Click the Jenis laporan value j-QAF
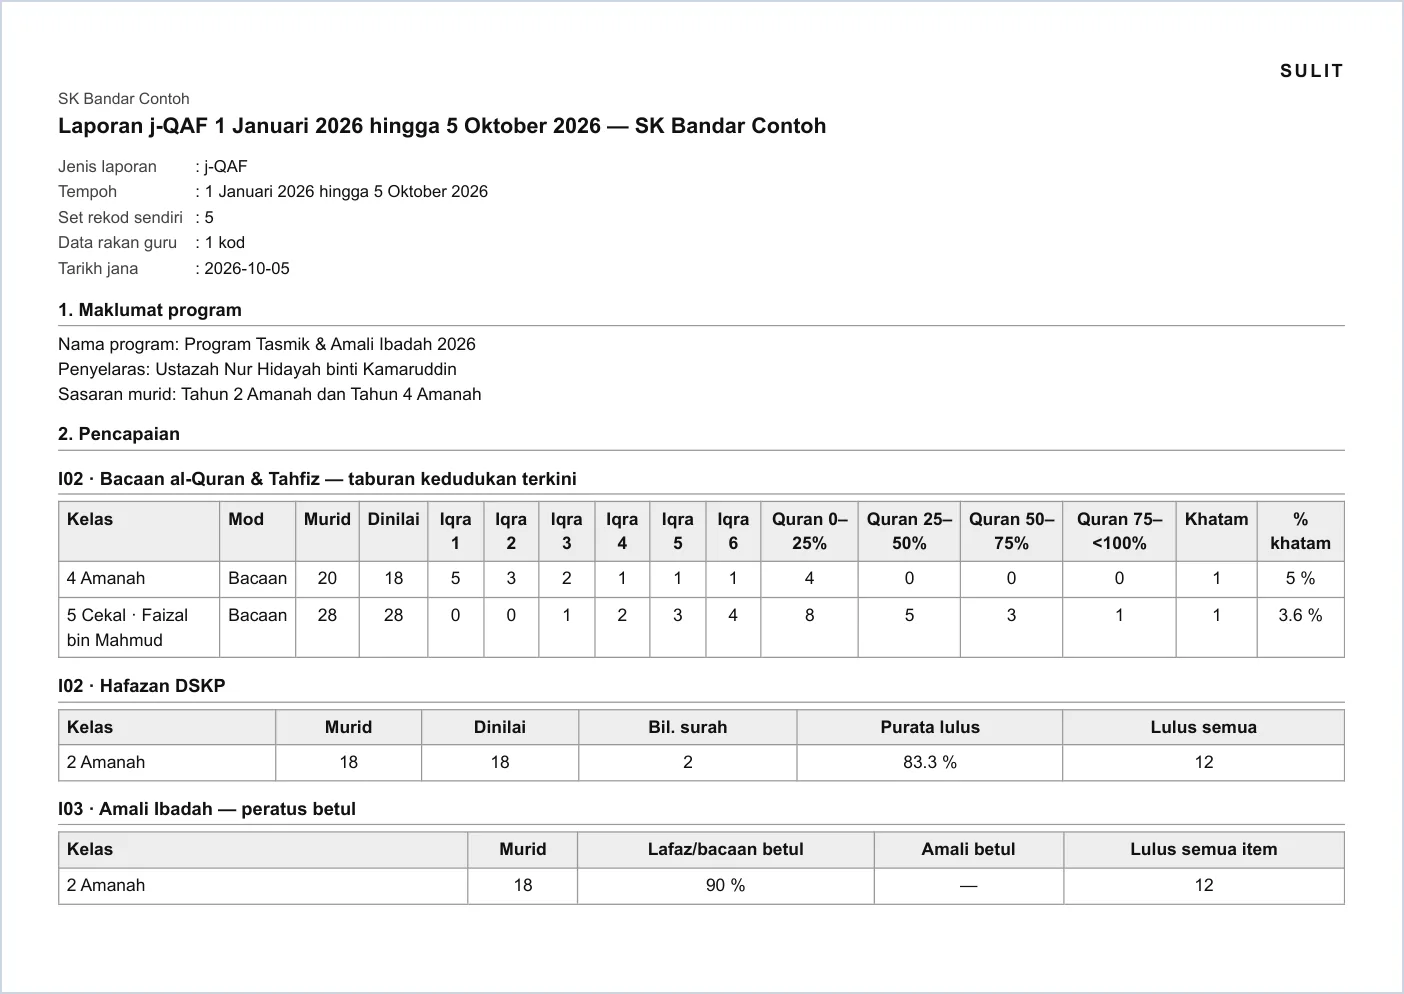The width and height of the screenshot is (1404, 994). click(x=225, y=167)
